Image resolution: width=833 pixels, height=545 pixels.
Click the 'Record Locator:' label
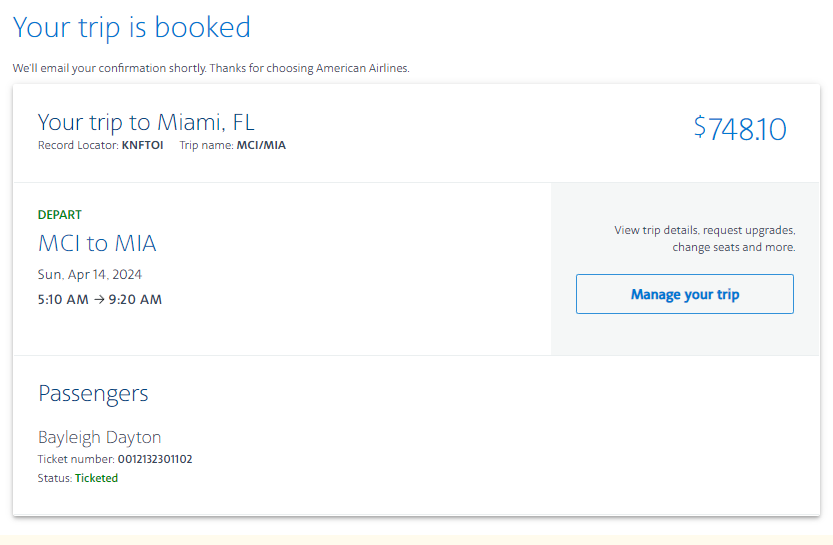pyautogui.click(x=78, y=145)
